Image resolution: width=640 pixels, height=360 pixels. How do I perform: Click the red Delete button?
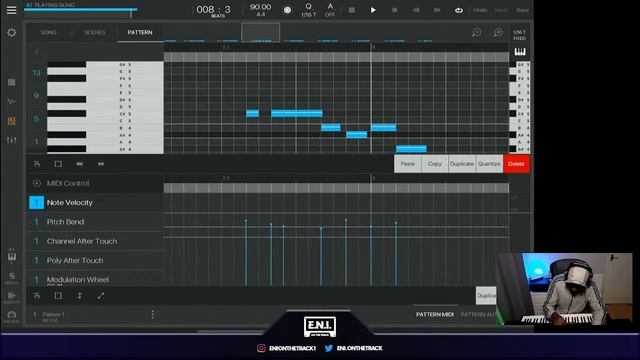[516, 164]
